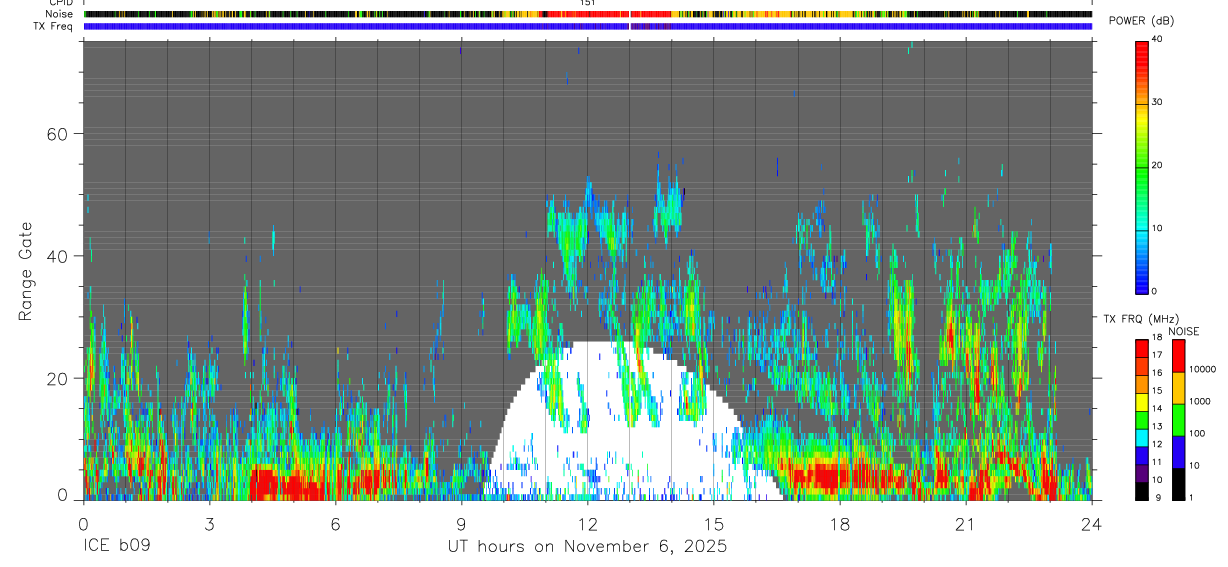Click the 24 hour tick on UT axis
The width and height of the screenshot is (1228, 567).
[x=1092, y=524]
